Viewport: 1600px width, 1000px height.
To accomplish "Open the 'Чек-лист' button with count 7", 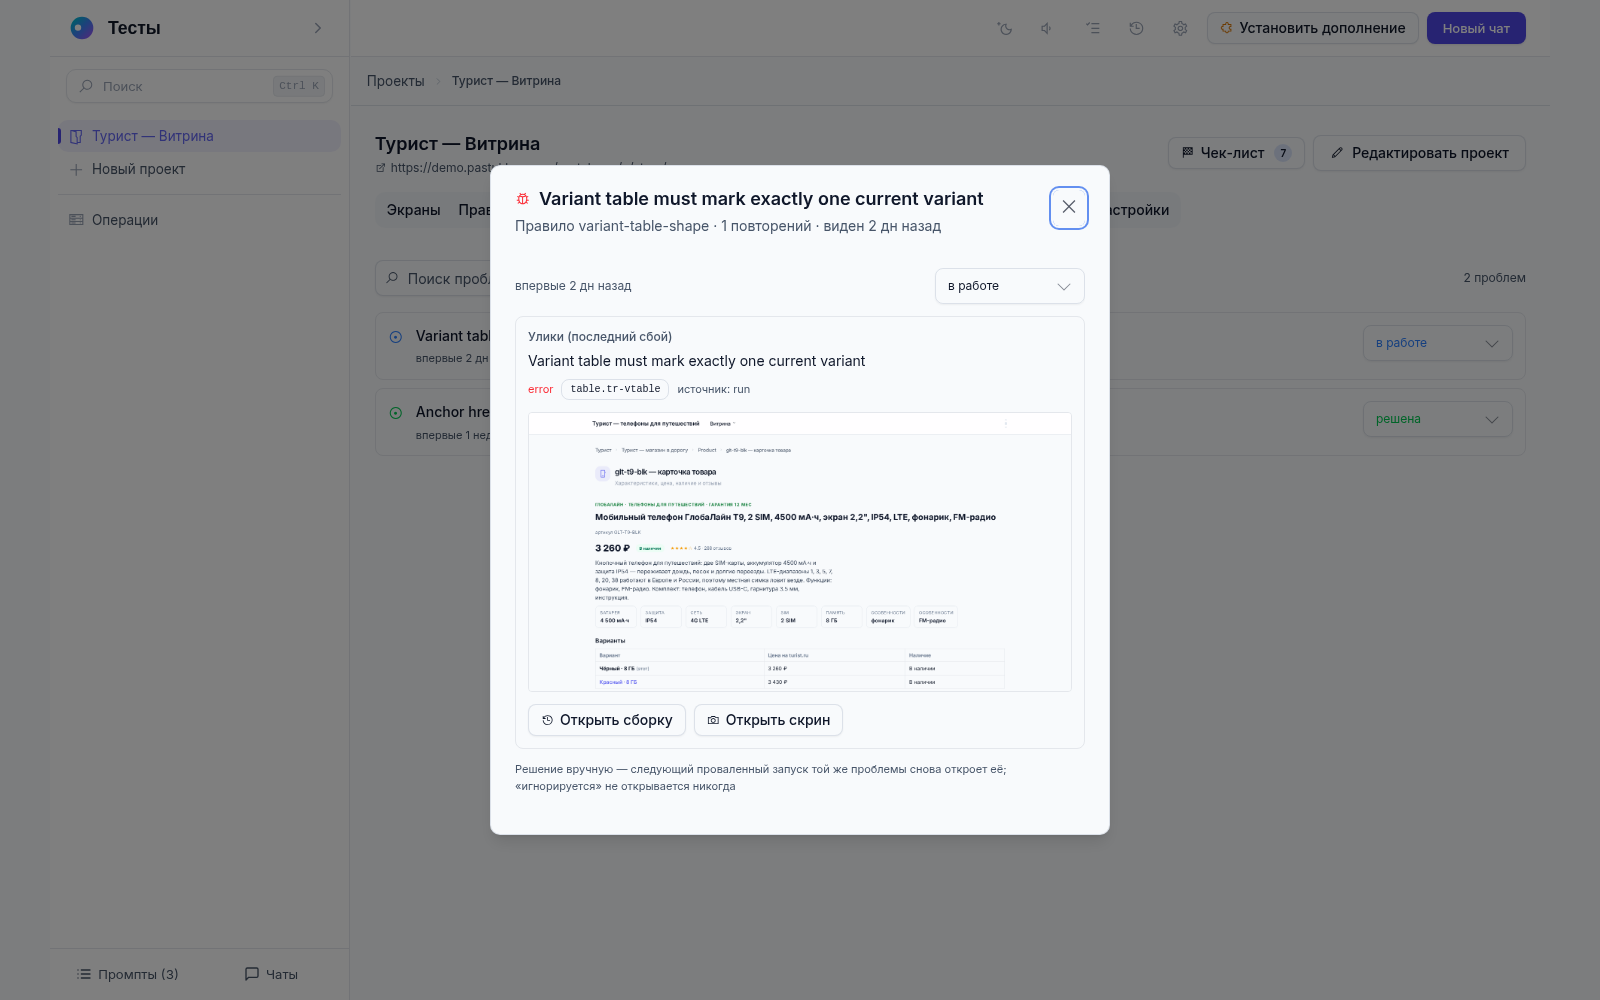I will pos(1236,153).
